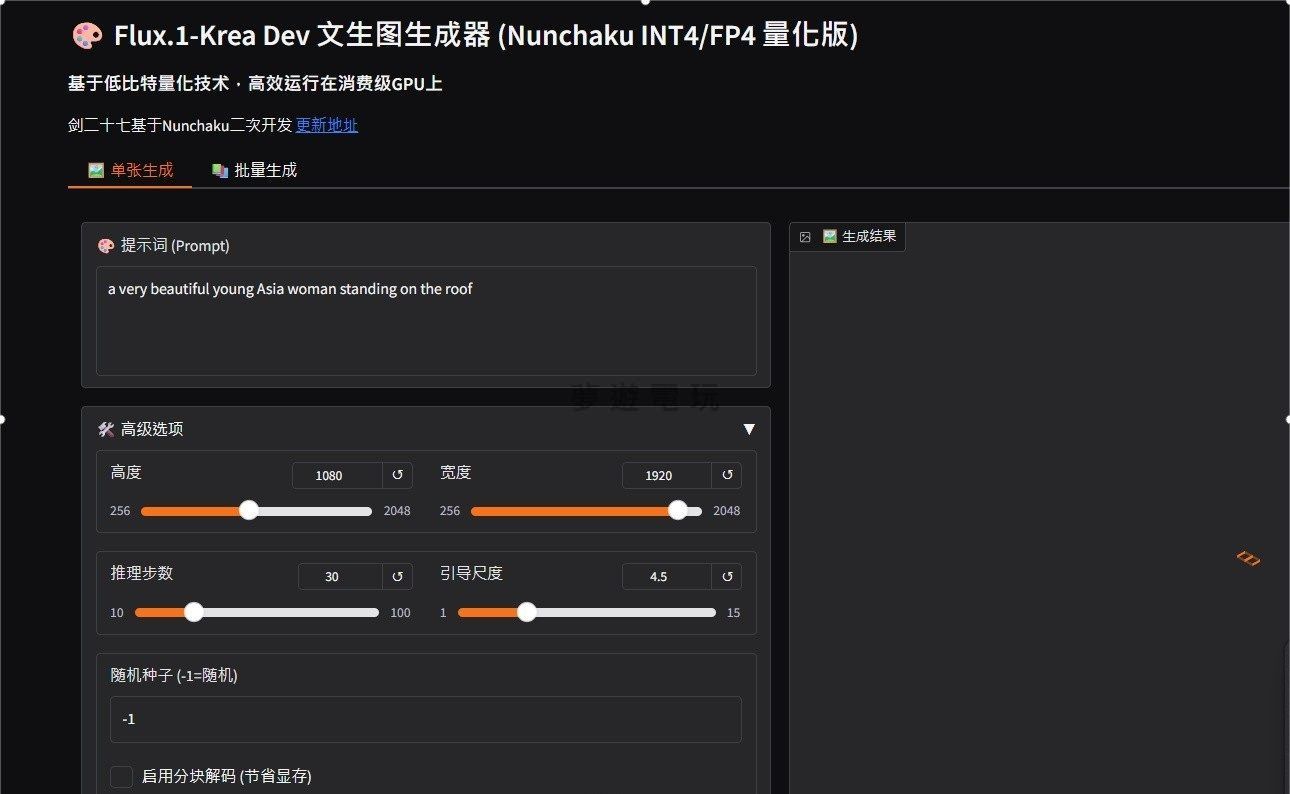
Task: Click the palette icon in the page title
Action: (87, 36)
